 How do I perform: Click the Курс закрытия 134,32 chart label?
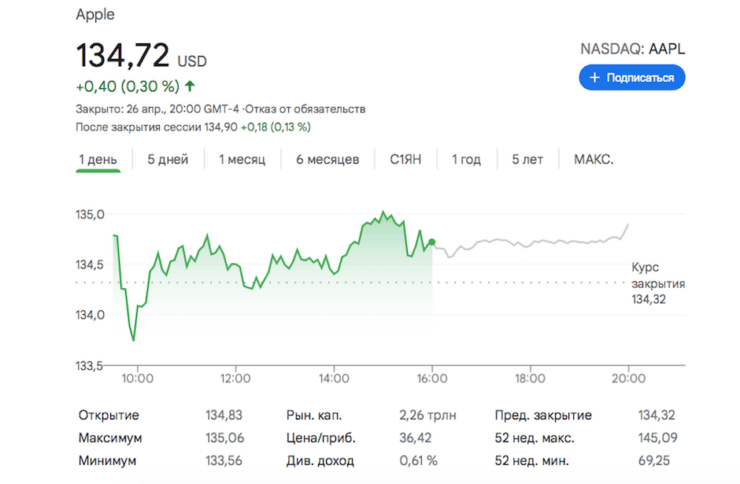coord(658,283)
